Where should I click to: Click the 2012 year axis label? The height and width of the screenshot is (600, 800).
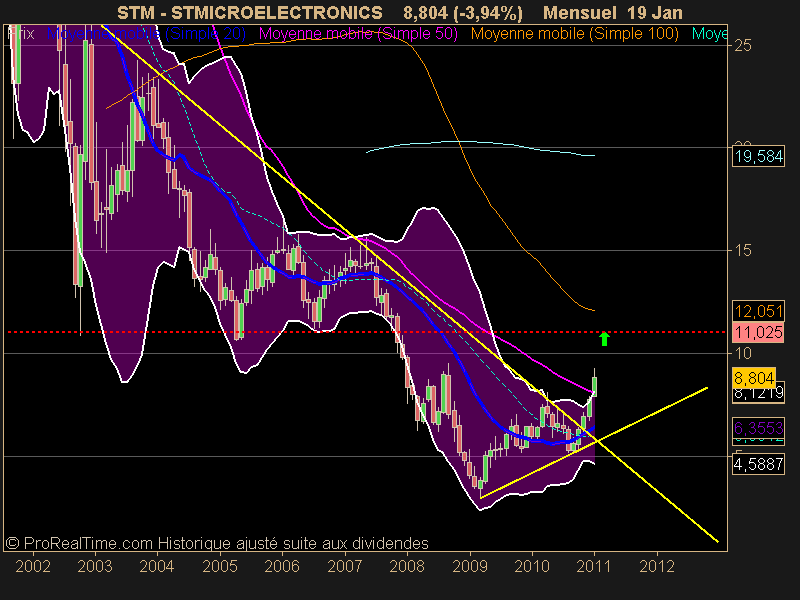coord(657,566)
